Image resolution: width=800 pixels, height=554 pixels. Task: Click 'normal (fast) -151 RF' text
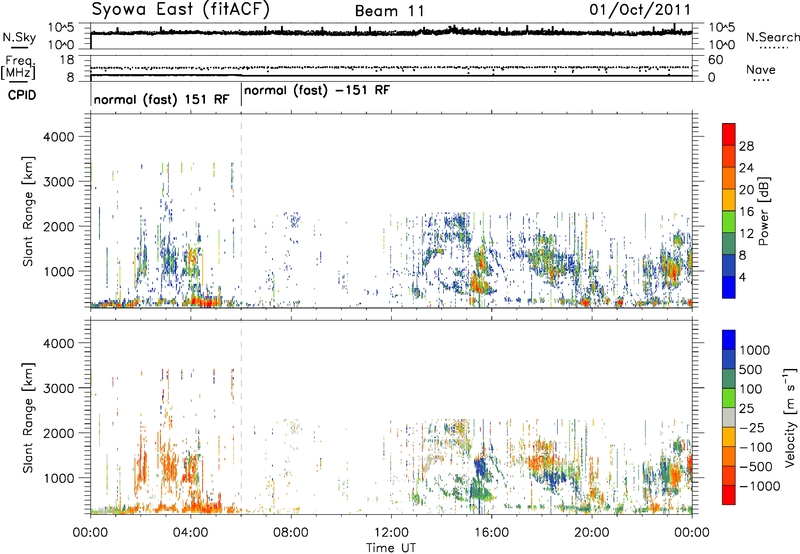point(317,90)
